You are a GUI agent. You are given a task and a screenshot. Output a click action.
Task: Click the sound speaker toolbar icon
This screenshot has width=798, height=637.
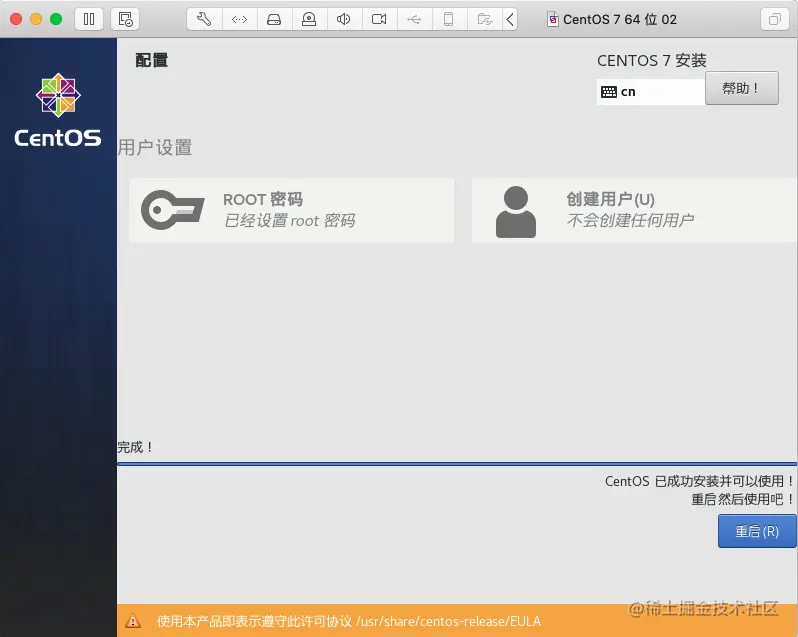tap(344, 19)
